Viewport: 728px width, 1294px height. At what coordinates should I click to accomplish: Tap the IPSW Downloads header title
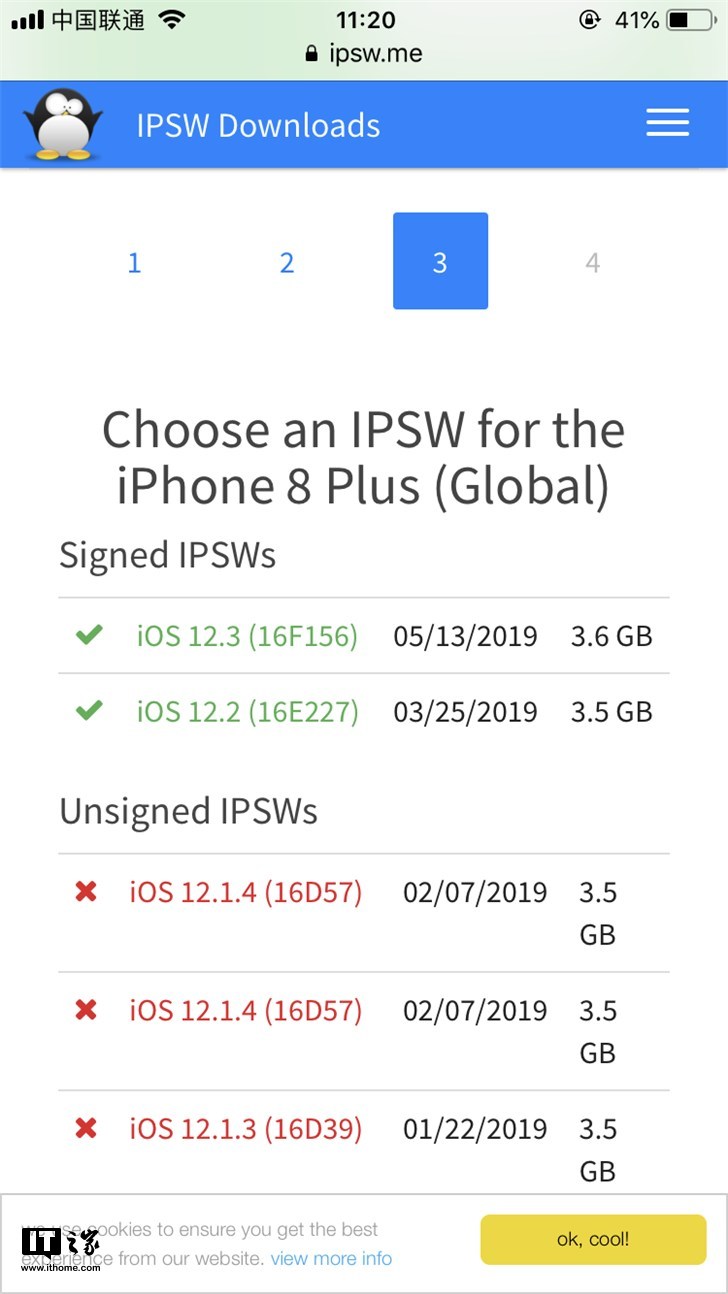point(258,125)
